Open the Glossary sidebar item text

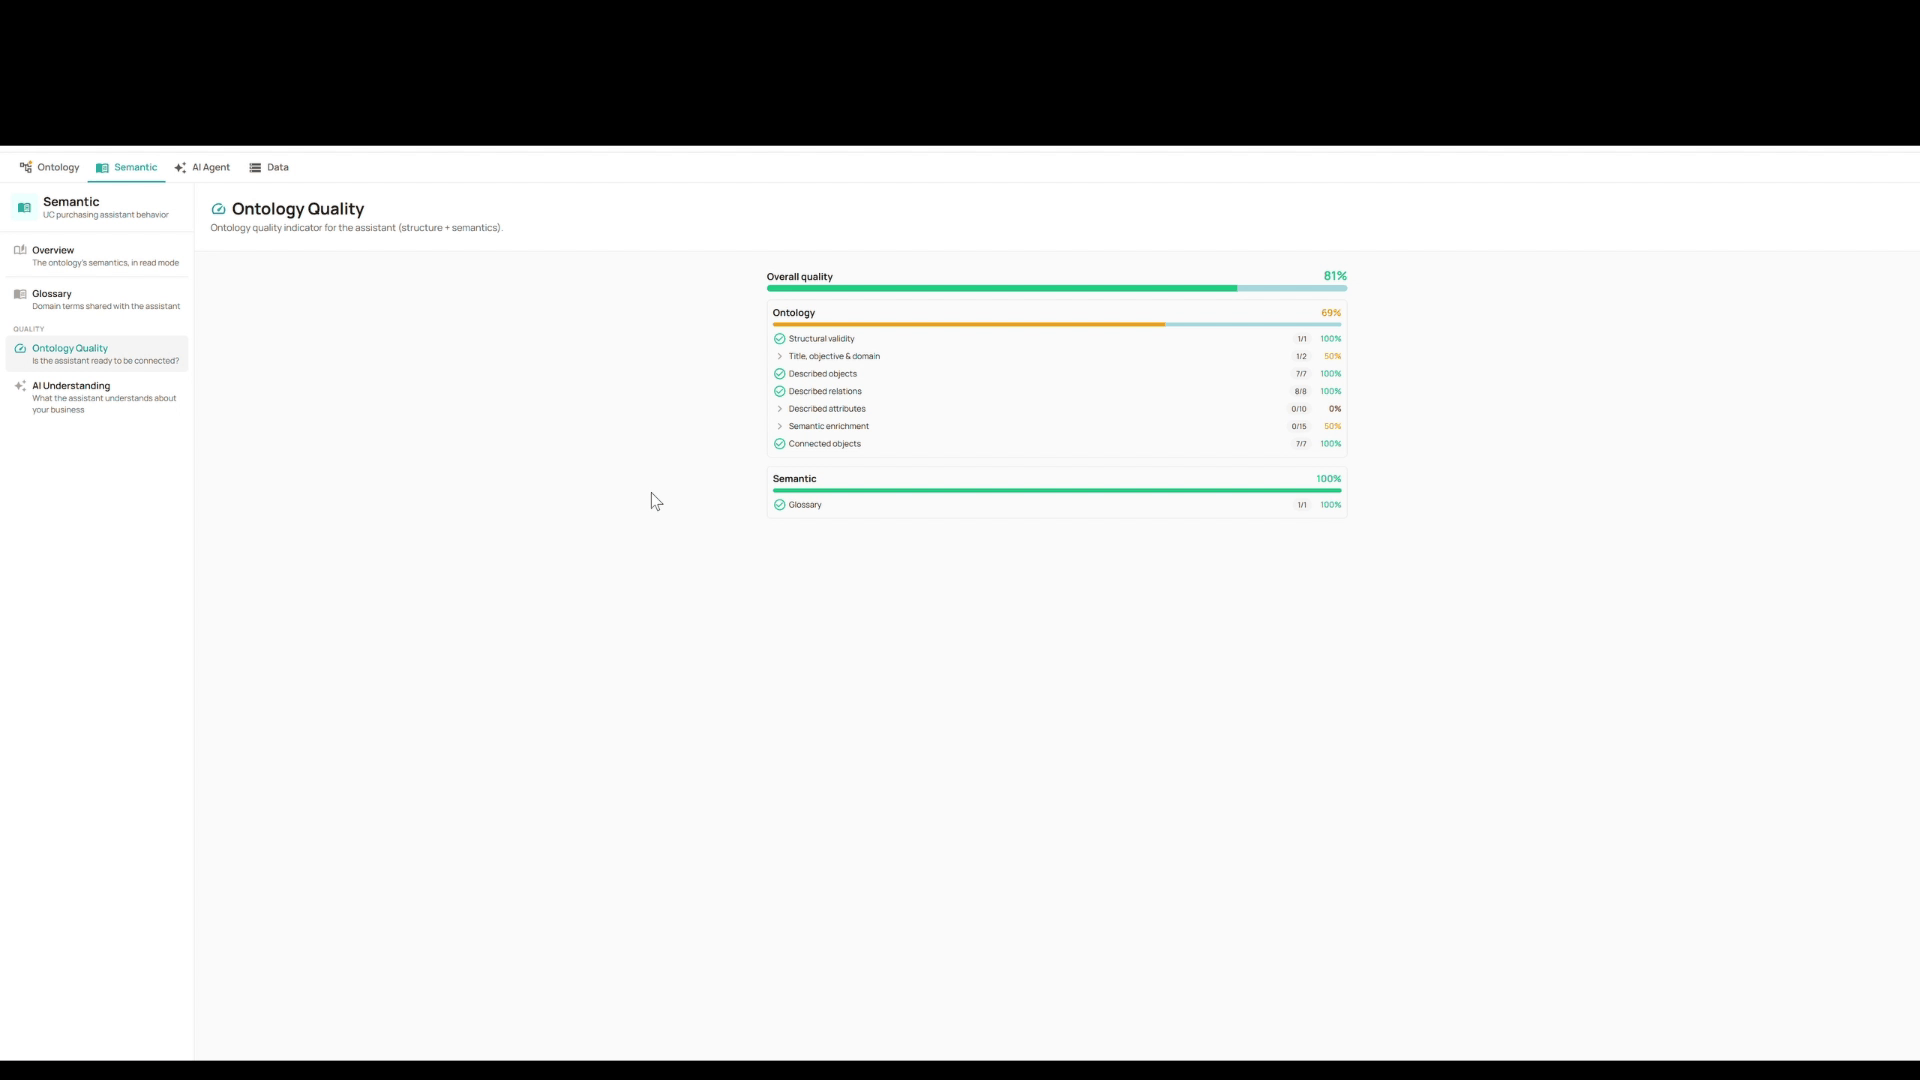52,294
